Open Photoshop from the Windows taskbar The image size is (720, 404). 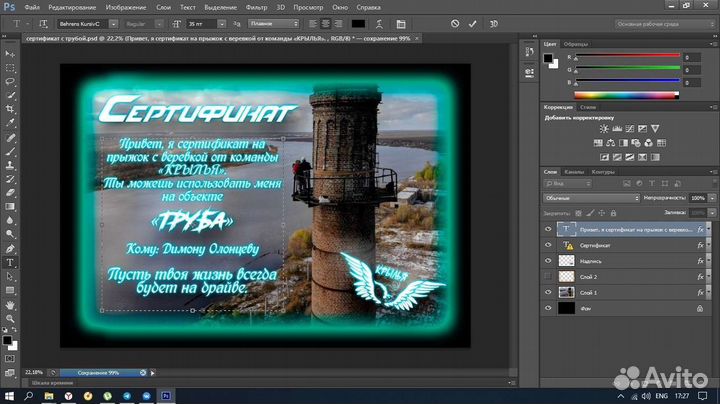coord(166,396)
